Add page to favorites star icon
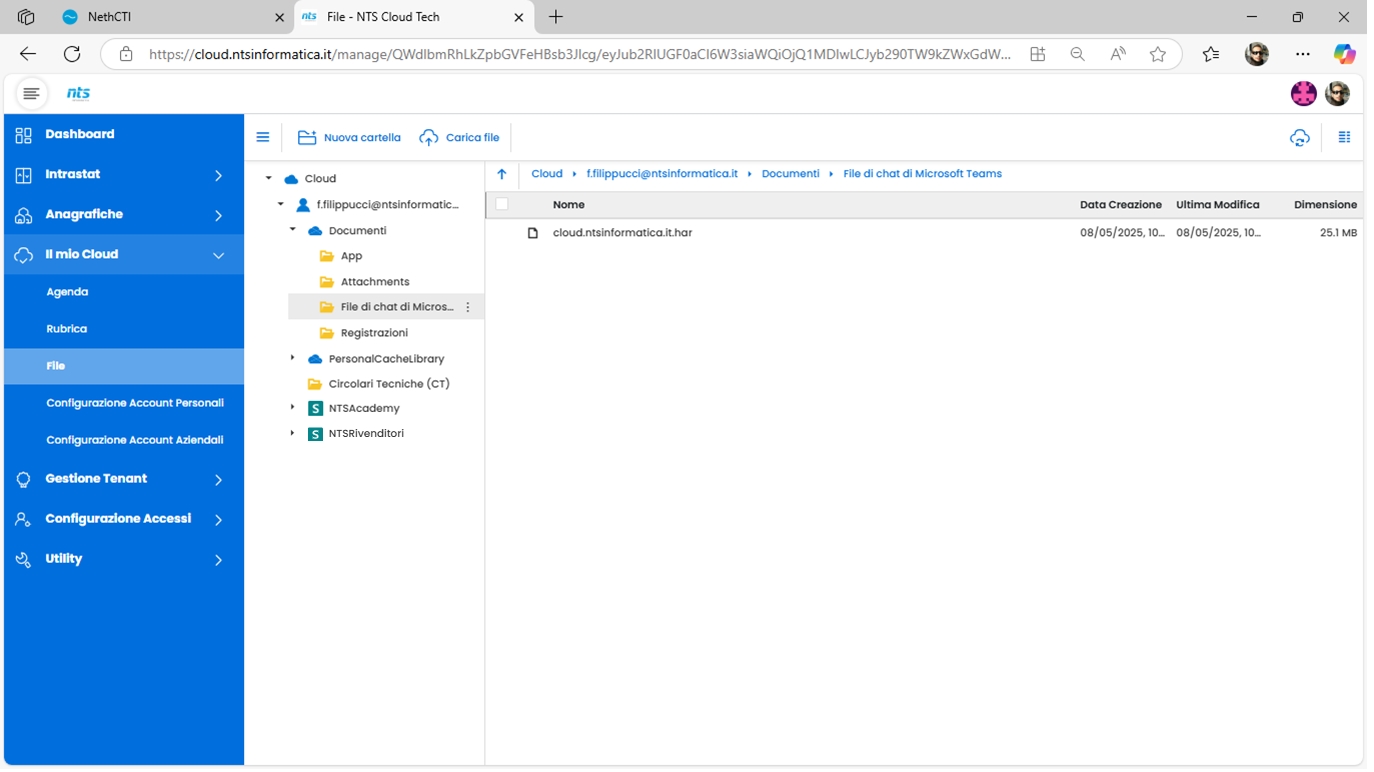The height and width of the screenshot is (772, 1374). pos(1158,54)
